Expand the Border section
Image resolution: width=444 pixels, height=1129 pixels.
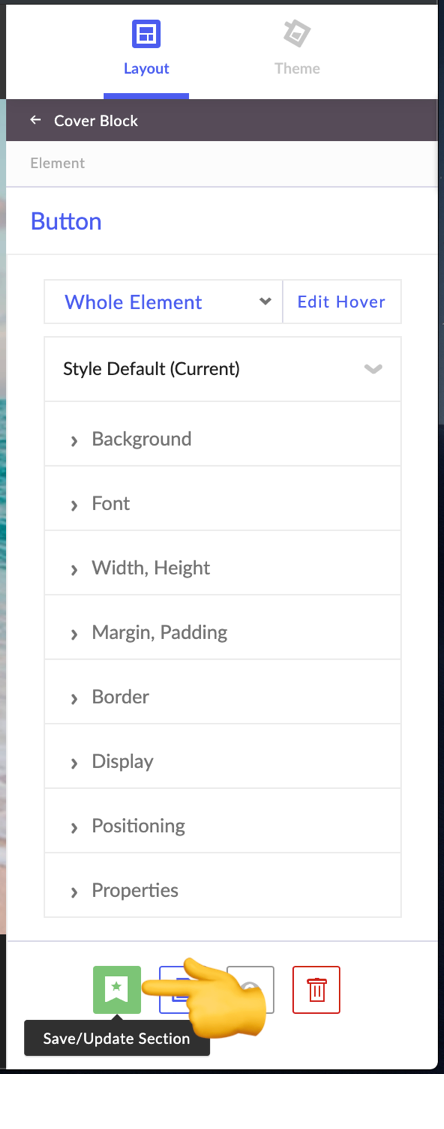coord(222,697)
